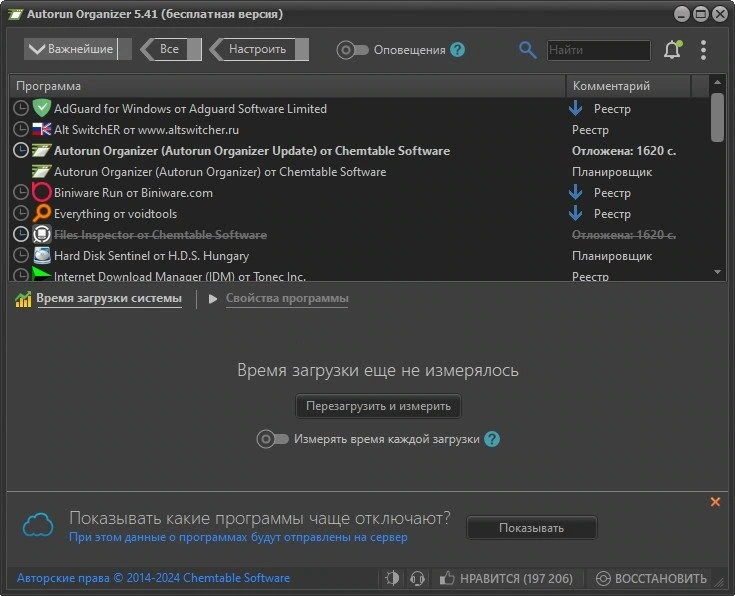Image resolution: width=735 pixels, height=596 pixels.
Task: Click the clock icon beside Files Inspector
Action: (21, 234)
